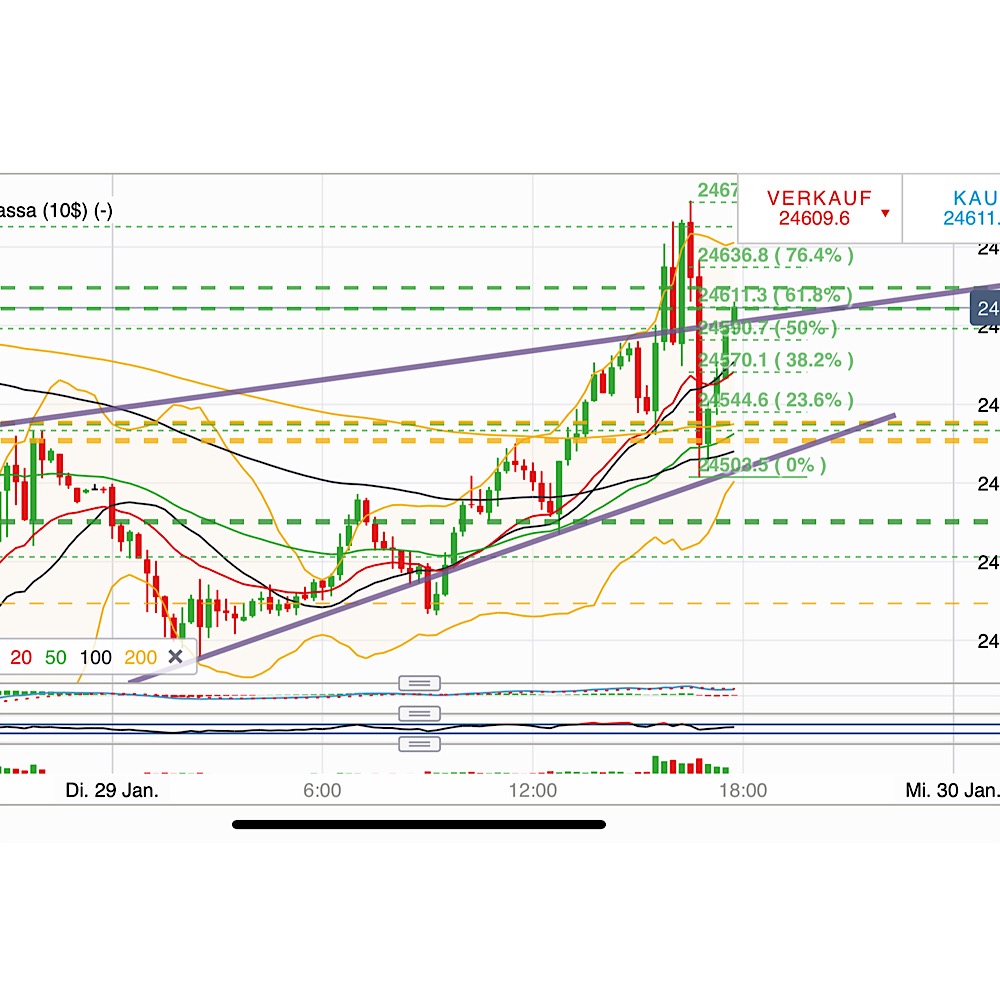Click the 100-period moving average legend entry

[96, 658]
